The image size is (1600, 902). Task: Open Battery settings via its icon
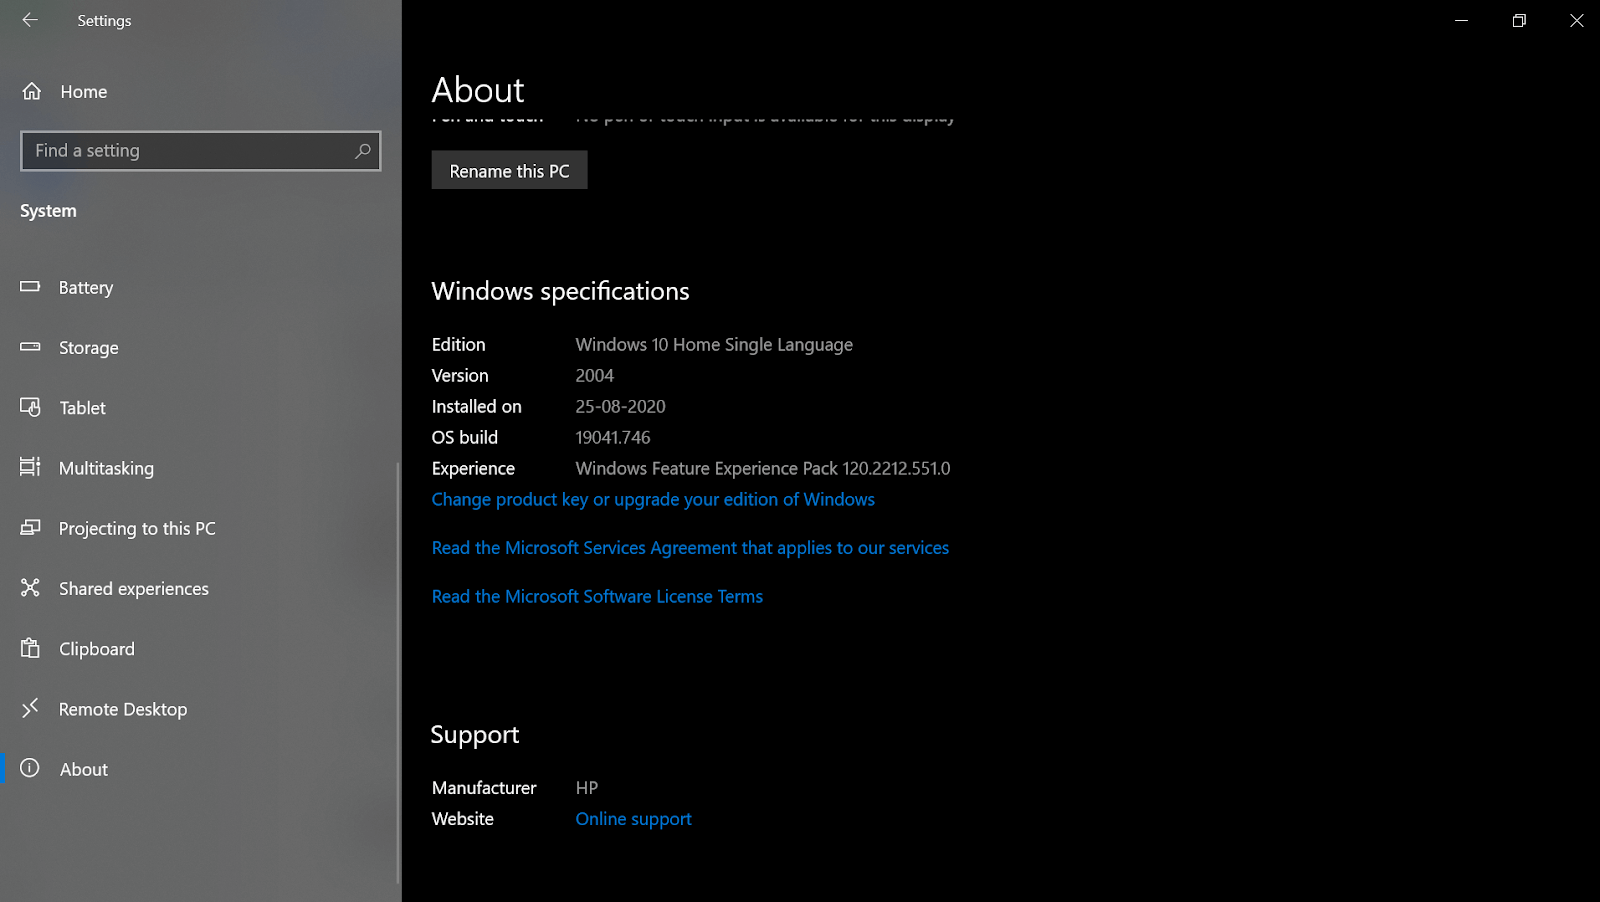[x=30, y=287]
